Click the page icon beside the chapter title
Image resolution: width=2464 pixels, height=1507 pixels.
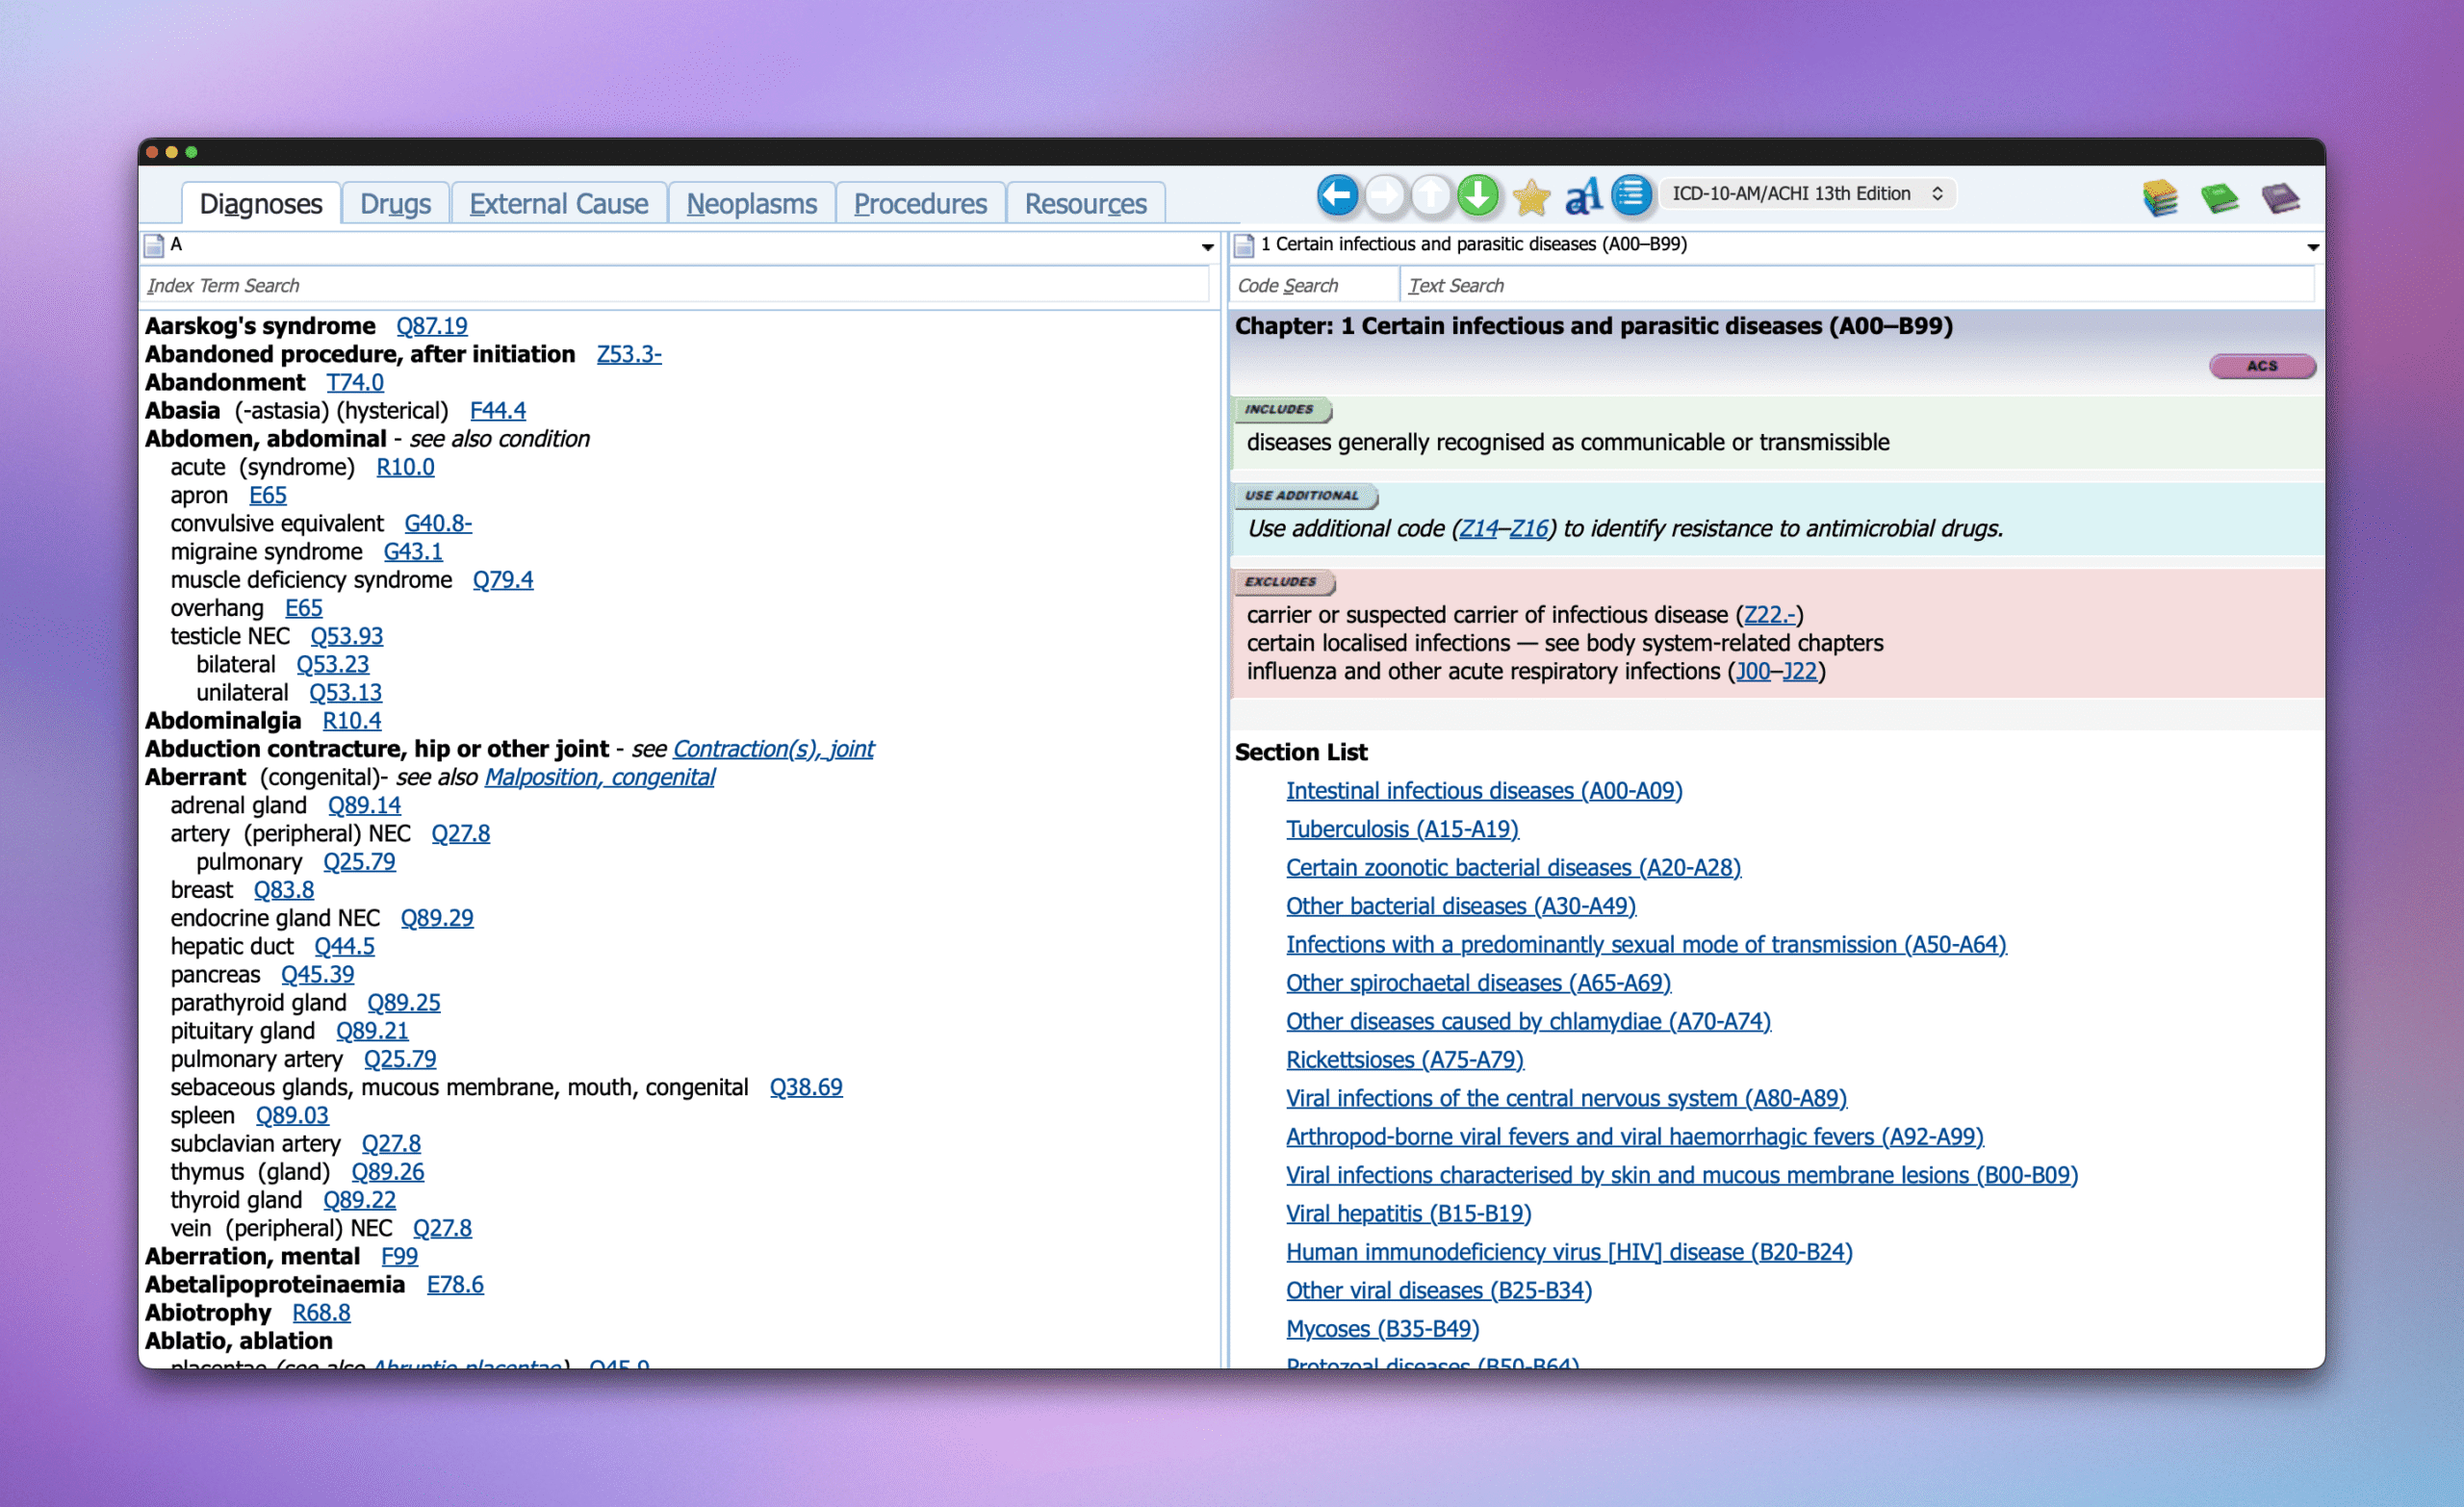[1244, 245]
